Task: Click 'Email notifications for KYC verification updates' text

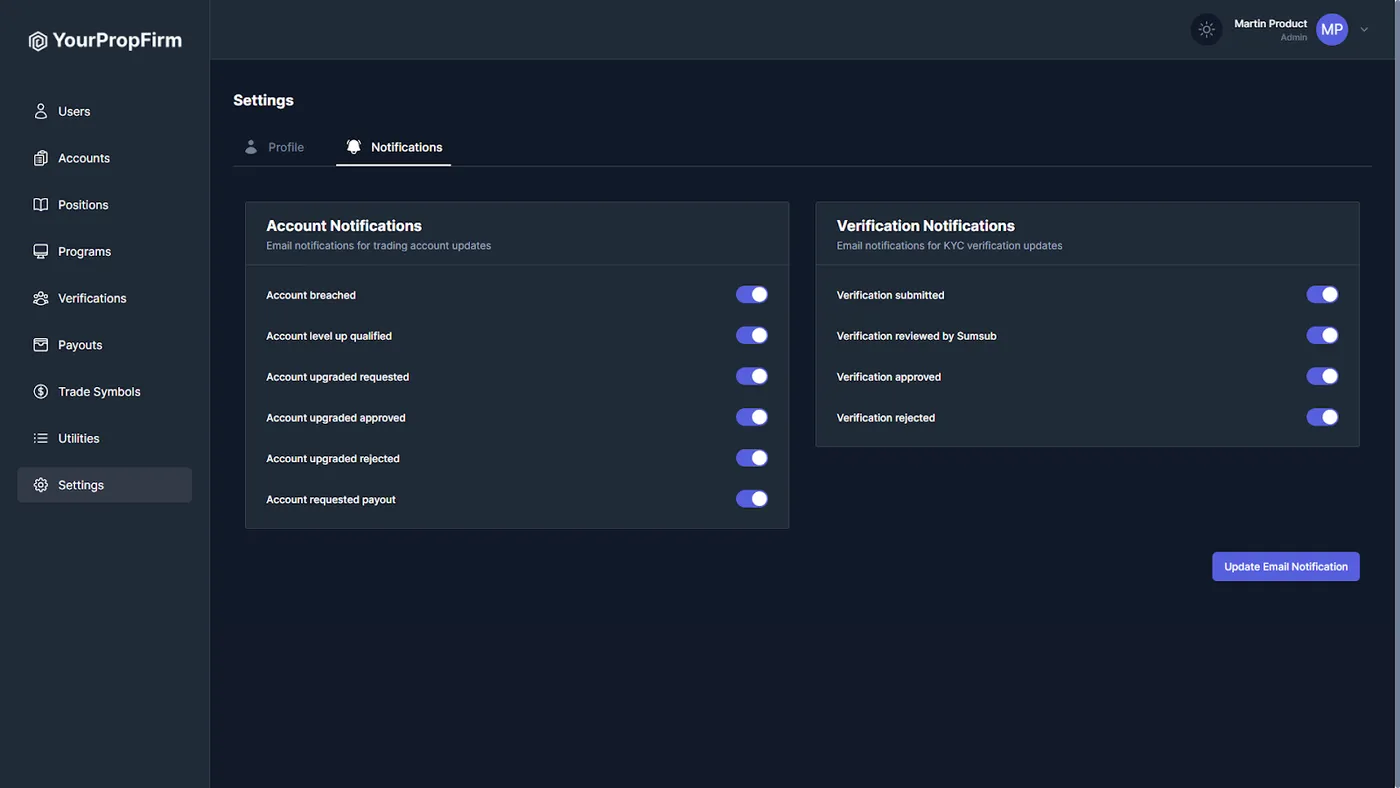Action: tap(950, 246)
